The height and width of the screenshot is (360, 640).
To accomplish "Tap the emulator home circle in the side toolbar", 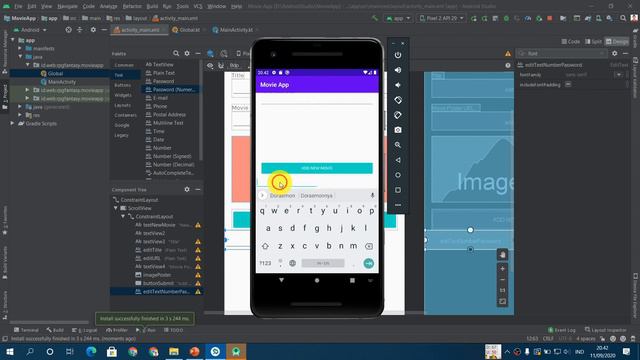I will (x=398, y=175).
